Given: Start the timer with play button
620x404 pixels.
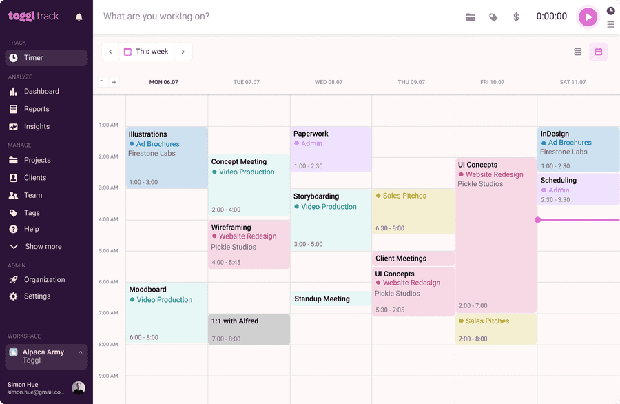Looking at the screenshot, I should [x=588, y=17].
